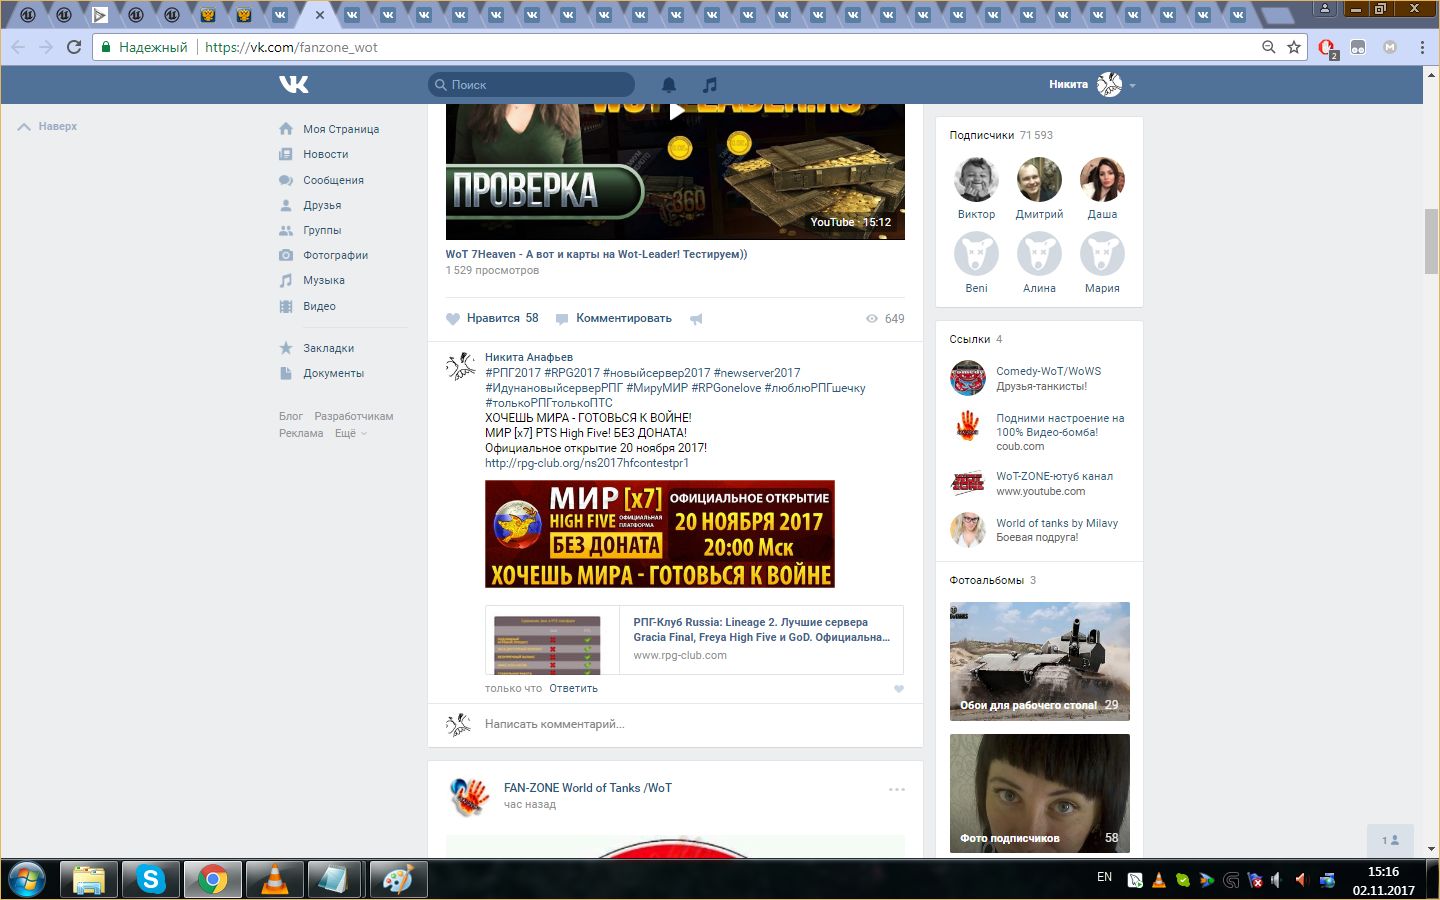Open World of tanks by Milavy link
1440x900 pixels.
(1057, 523)
